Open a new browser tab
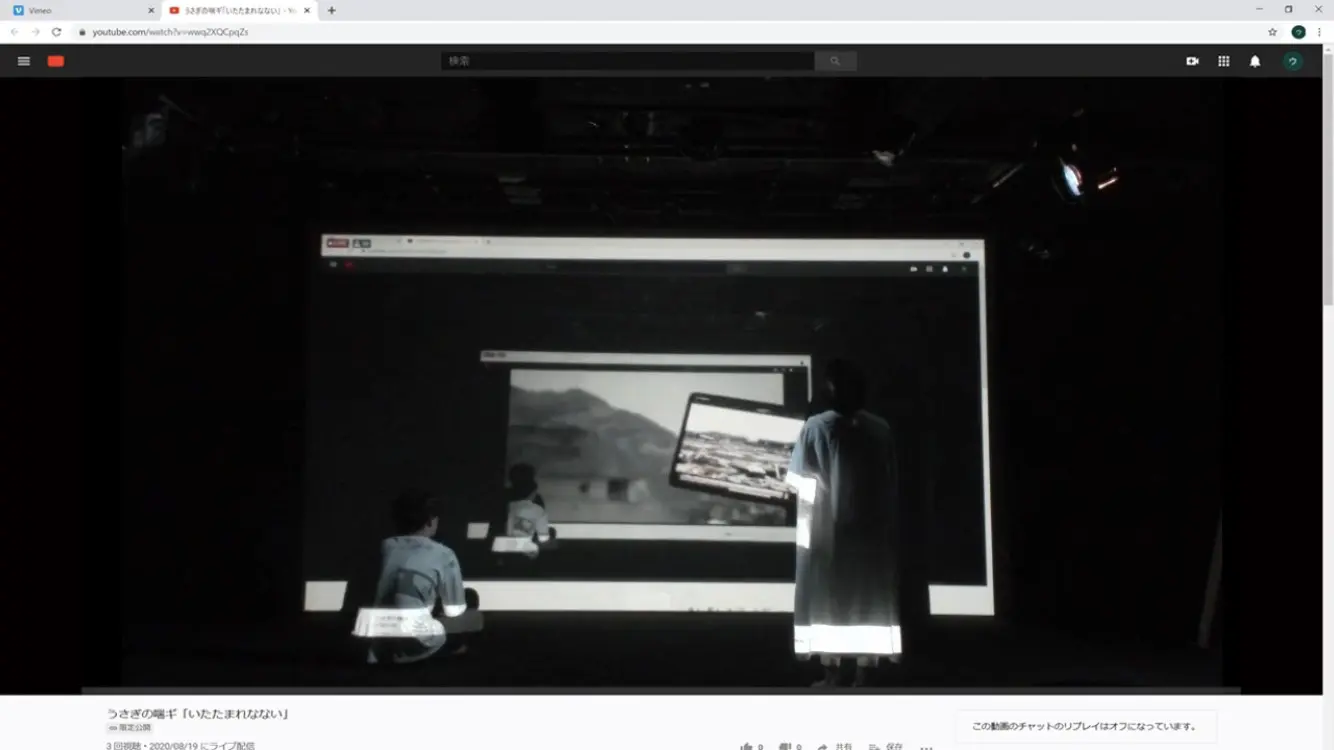The width and height of the screenshot is (1334, 750). [332, 10]
